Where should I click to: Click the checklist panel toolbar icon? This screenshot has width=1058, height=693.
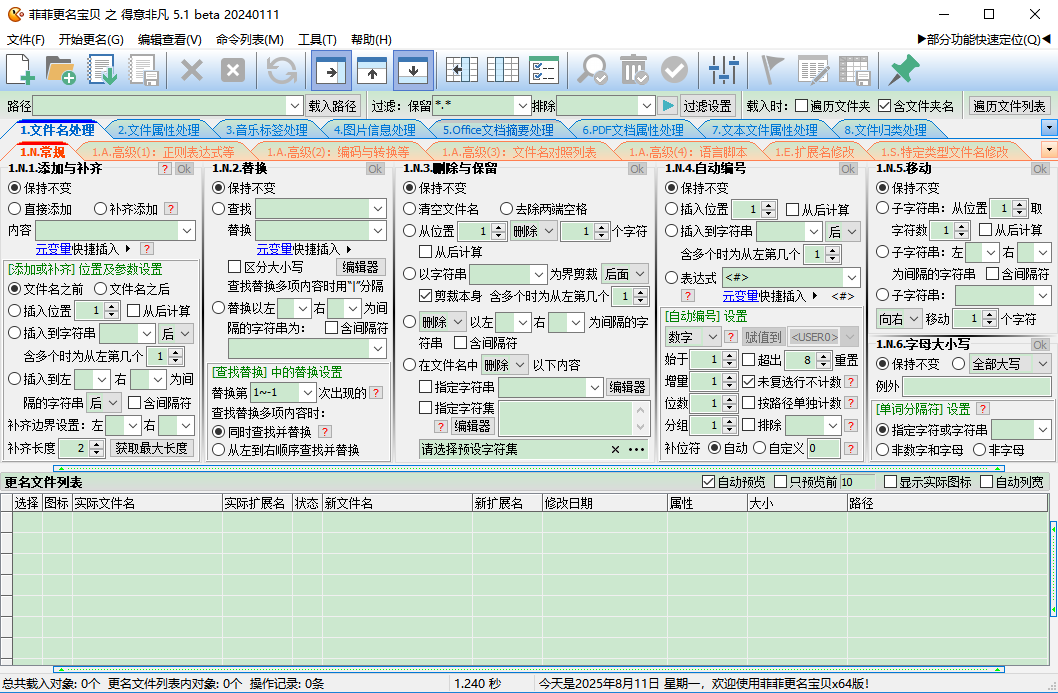point(543,70)
